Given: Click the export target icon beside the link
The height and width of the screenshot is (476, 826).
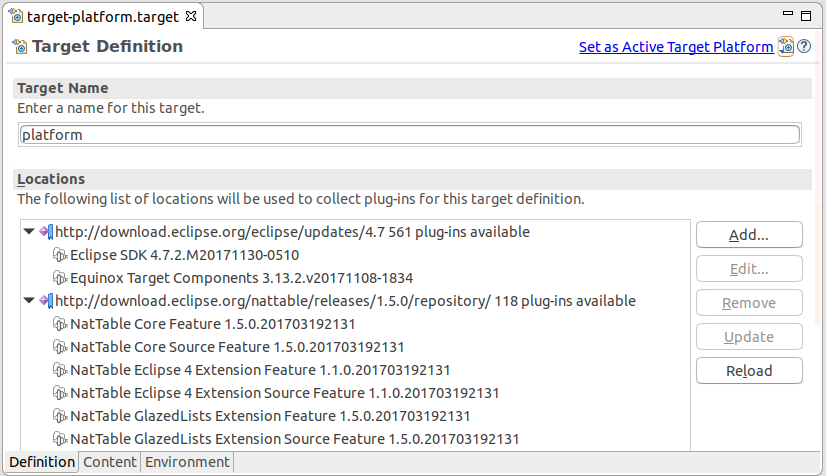Looking at the screenshot, I should coord(786,46).
